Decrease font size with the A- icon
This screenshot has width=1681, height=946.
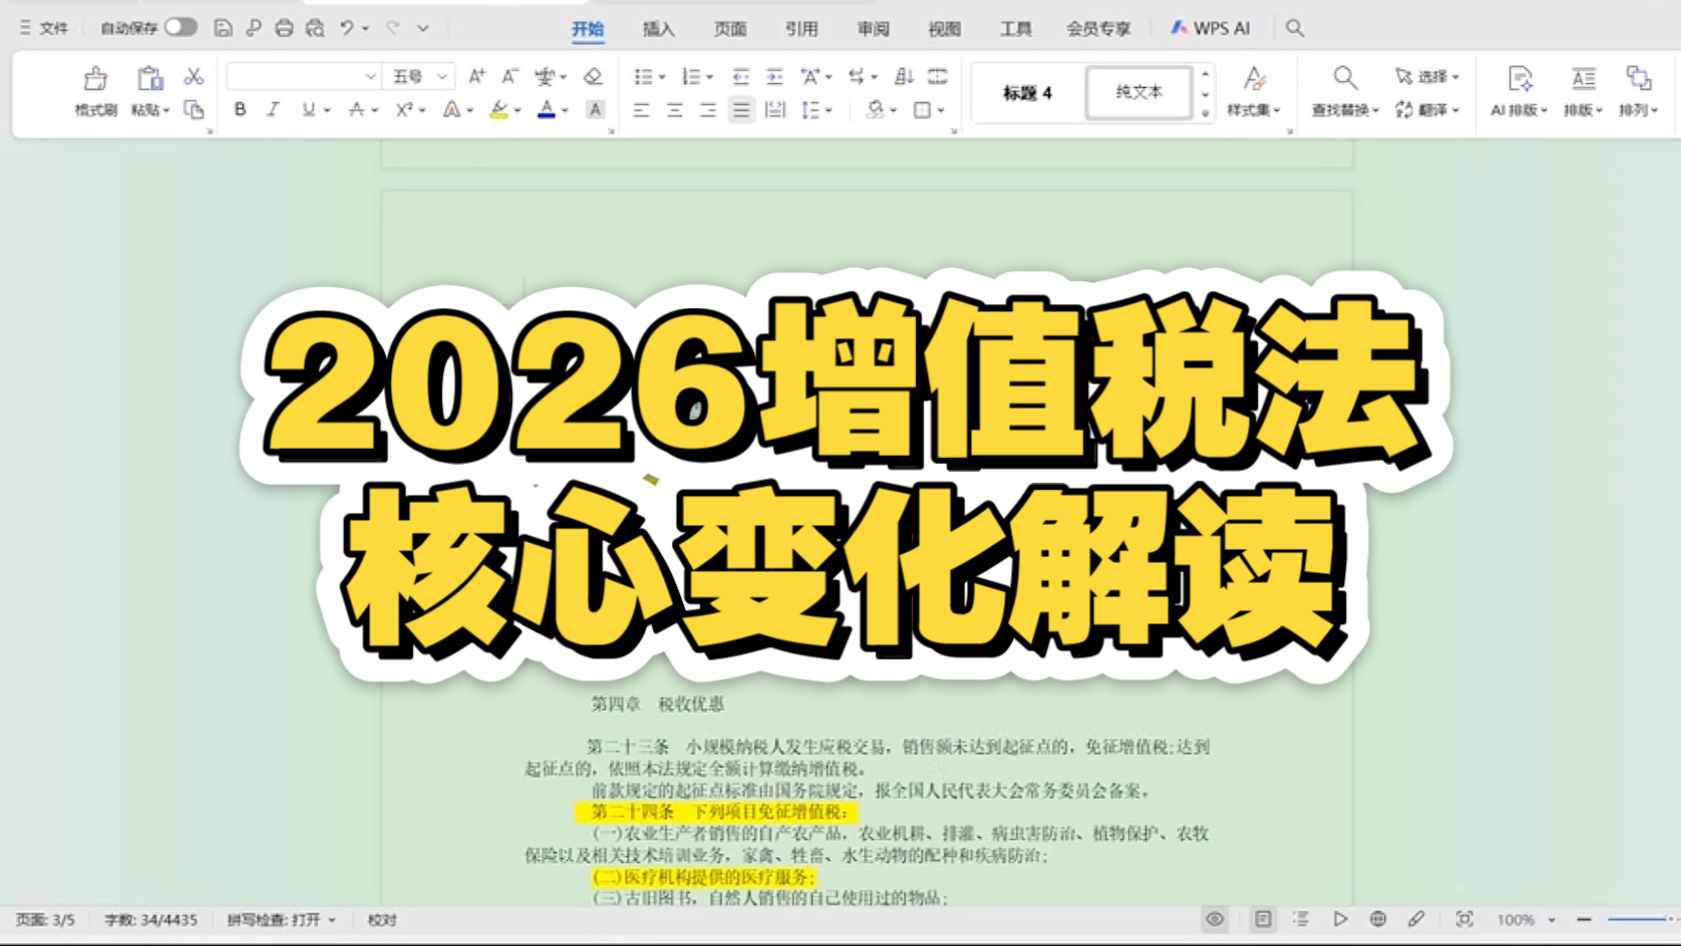pyautogui.click(x=510, y=77)
